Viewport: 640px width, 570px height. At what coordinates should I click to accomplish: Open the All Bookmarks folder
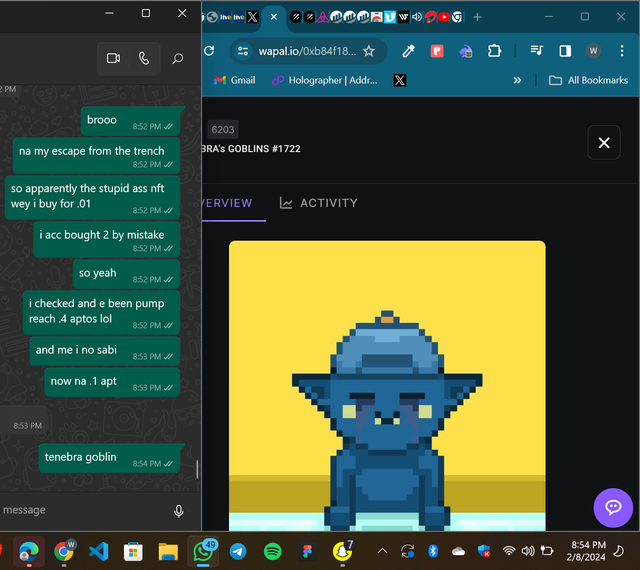click(x=588, y=80)
